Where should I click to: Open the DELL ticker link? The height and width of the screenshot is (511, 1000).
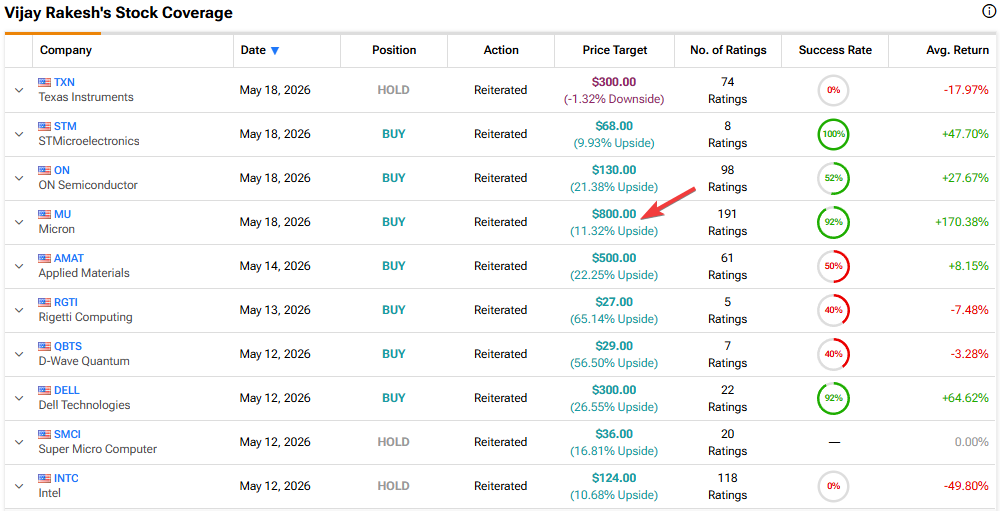coord(67,390)
